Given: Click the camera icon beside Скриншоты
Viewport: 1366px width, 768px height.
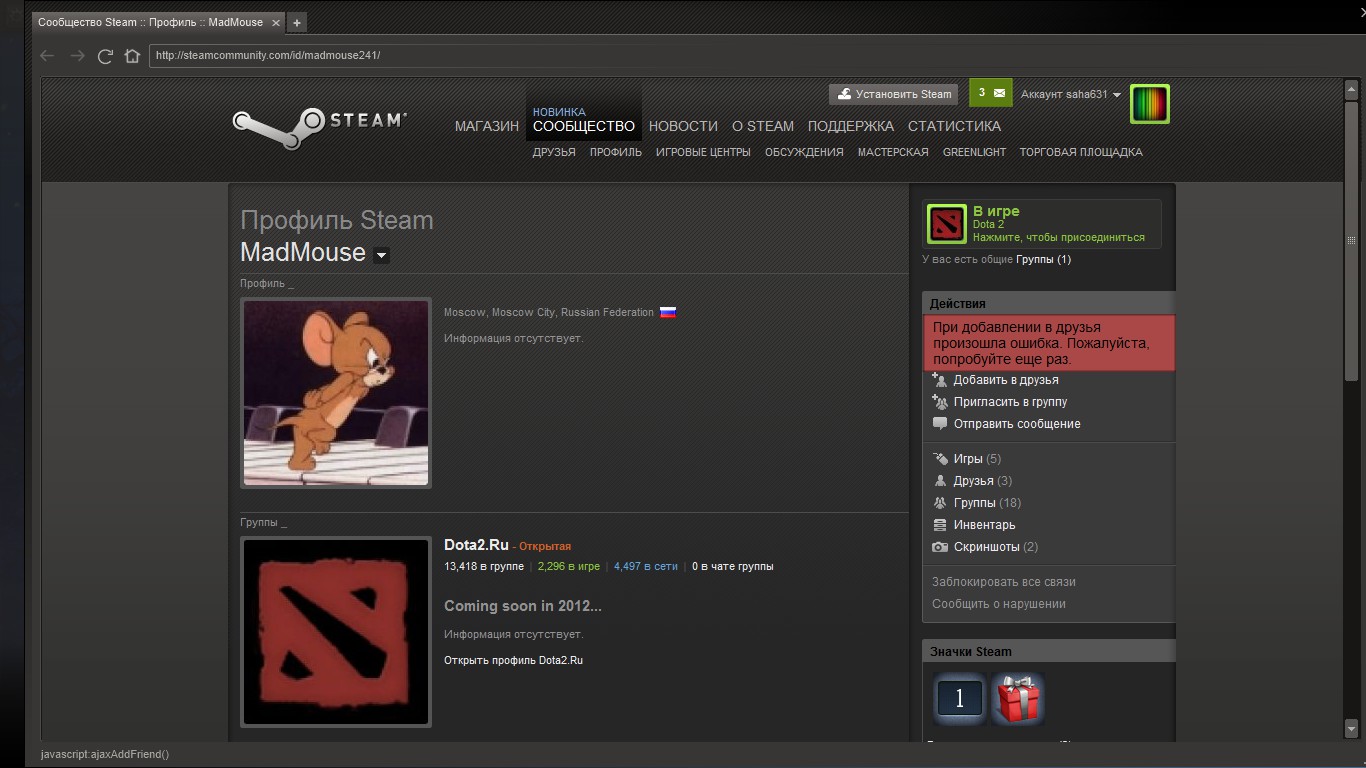Looking at the screenshot, I should point(939,547).
